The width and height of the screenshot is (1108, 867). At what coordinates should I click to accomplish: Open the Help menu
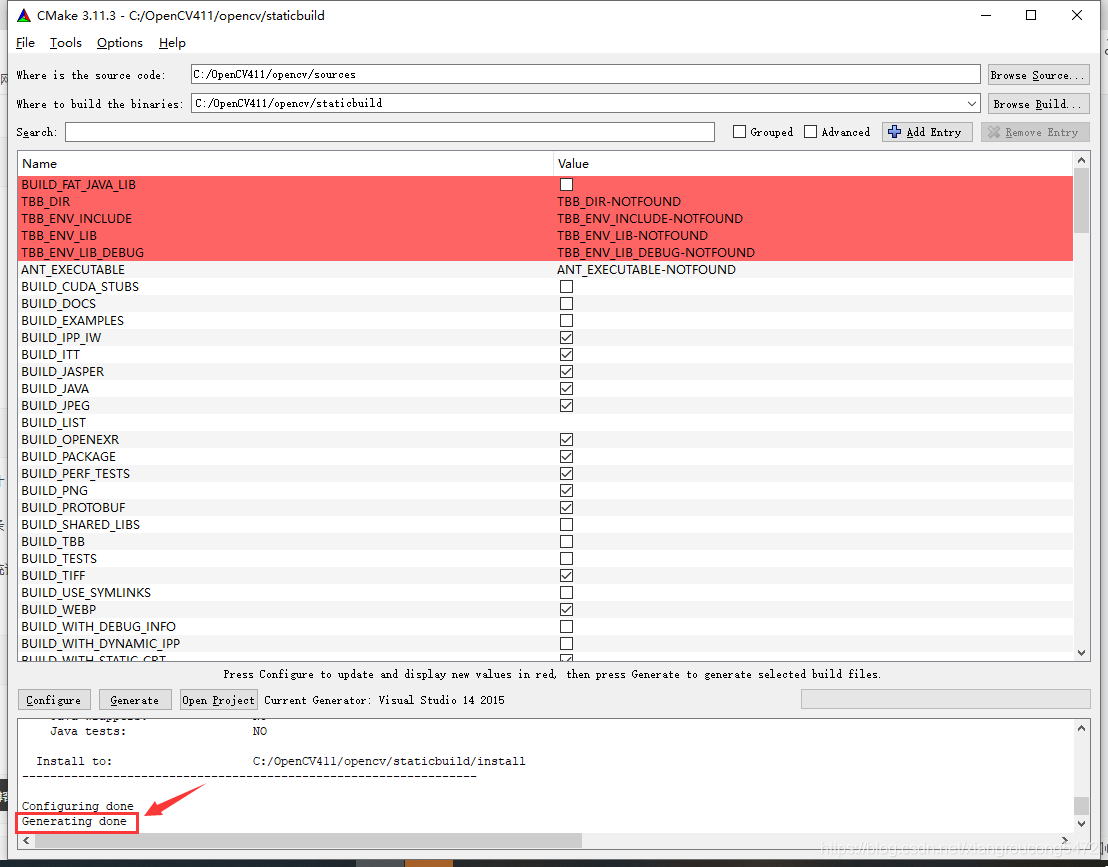tap(172, 42)
